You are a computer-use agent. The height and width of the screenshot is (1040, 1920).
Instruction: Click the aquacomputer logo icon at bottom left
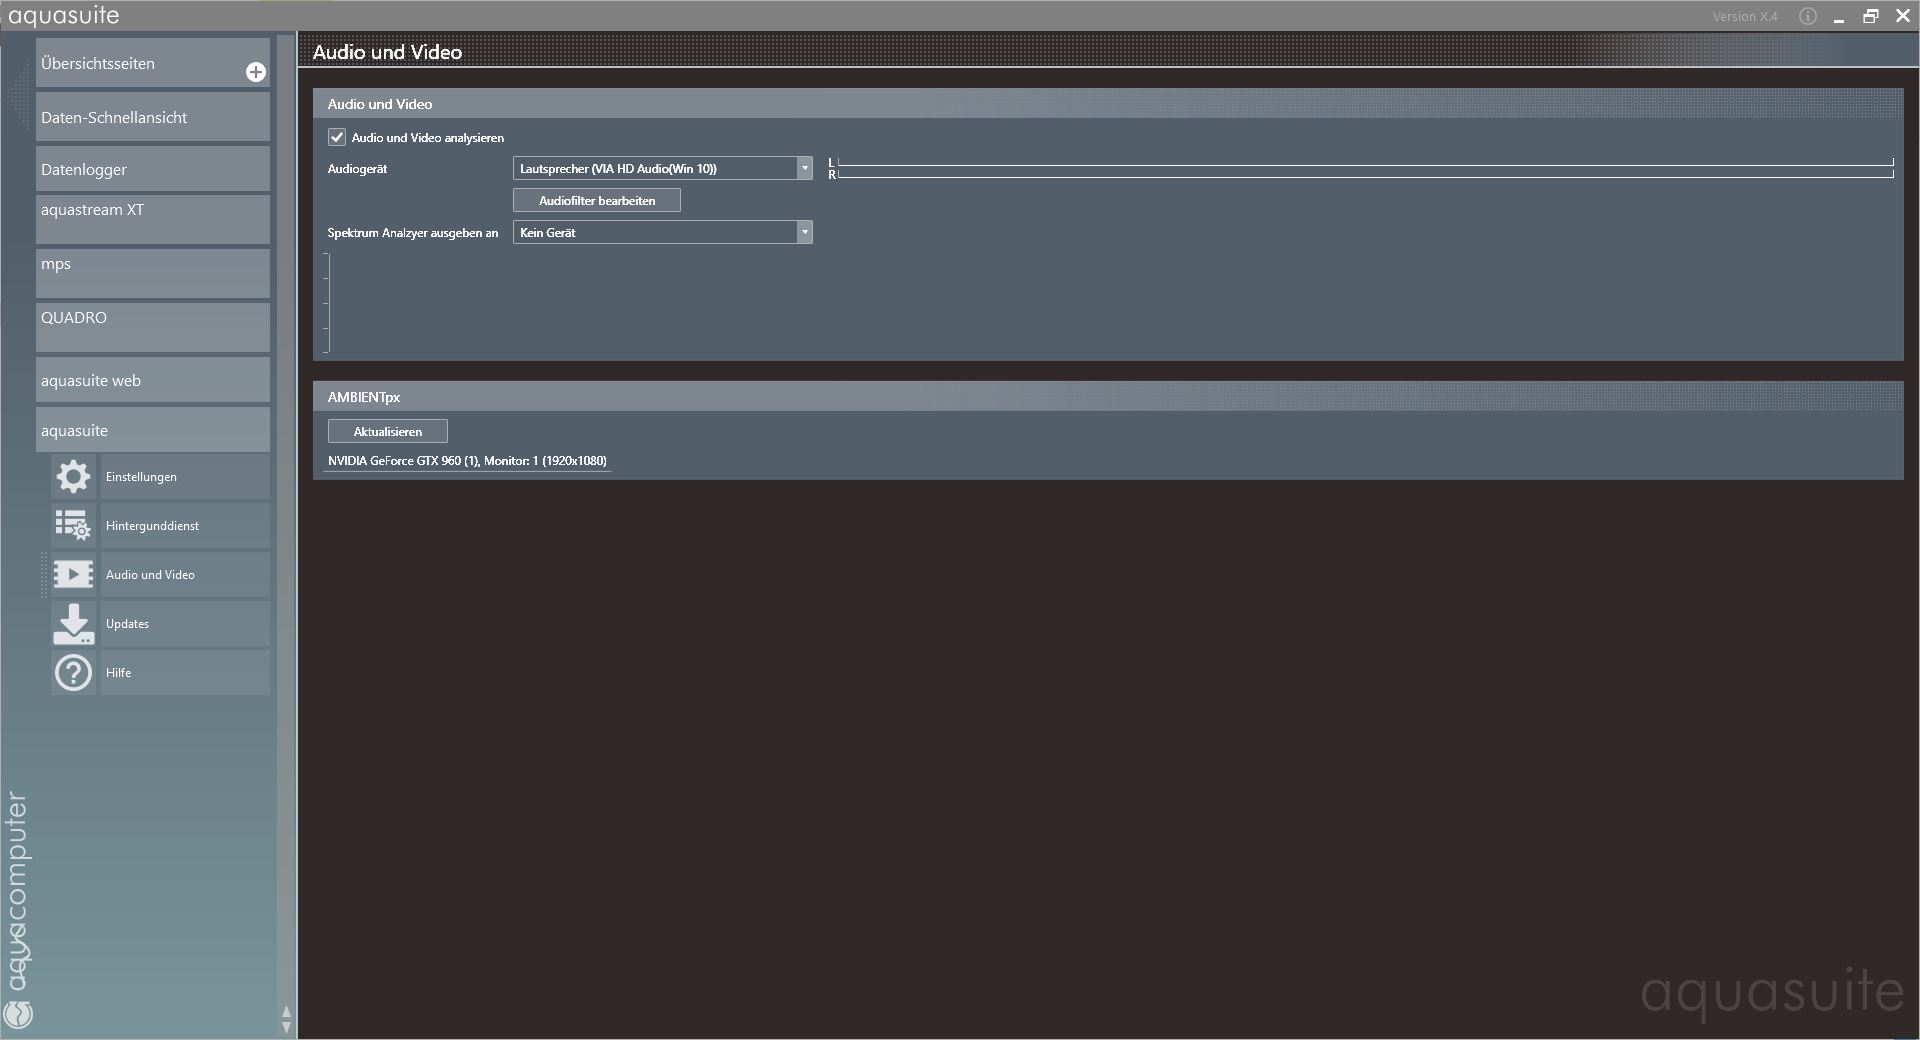point(19,1014)
